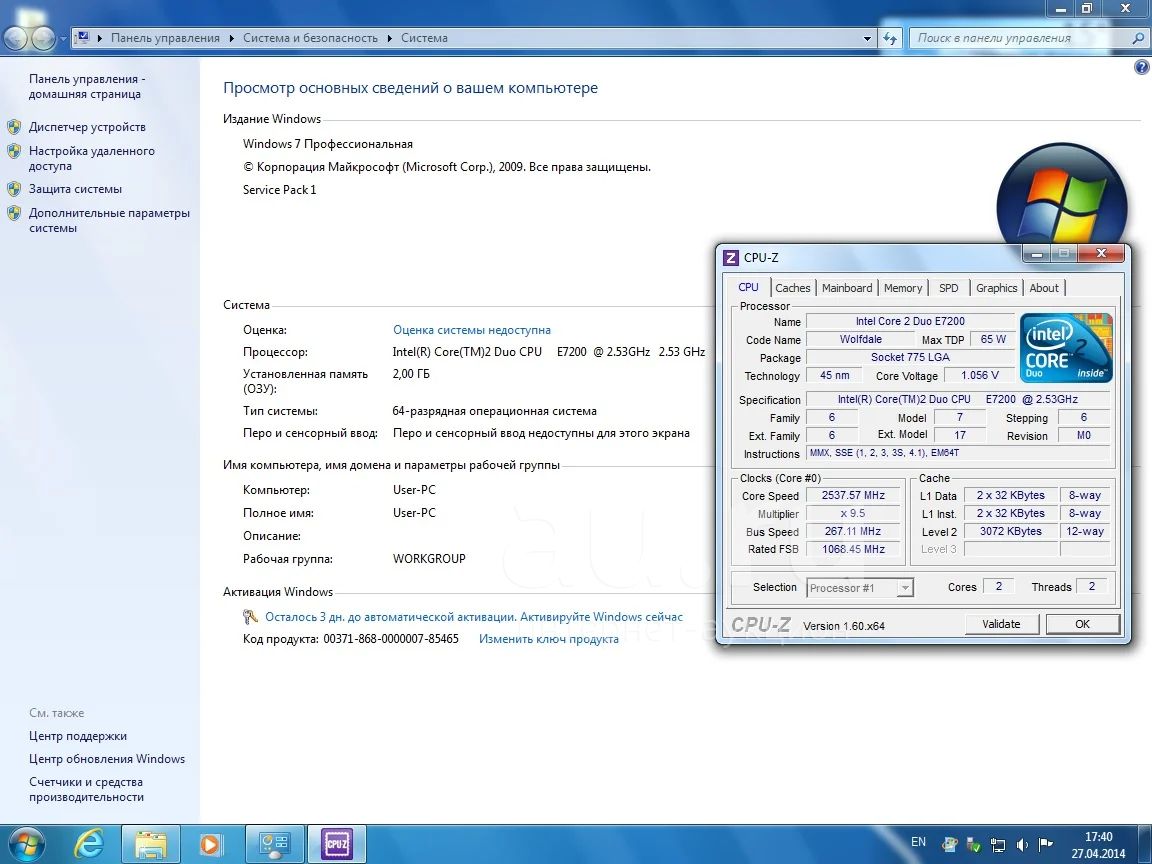Click the Validate button in CPU-Z
1152x864 pixels.
[1001, 624]
